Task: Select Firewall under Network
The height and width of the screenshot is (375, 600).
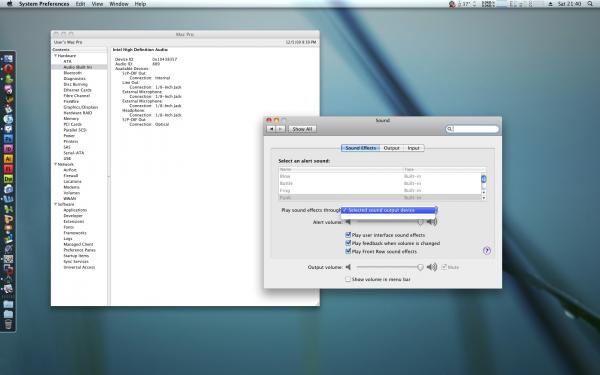Action: (71, 176)
